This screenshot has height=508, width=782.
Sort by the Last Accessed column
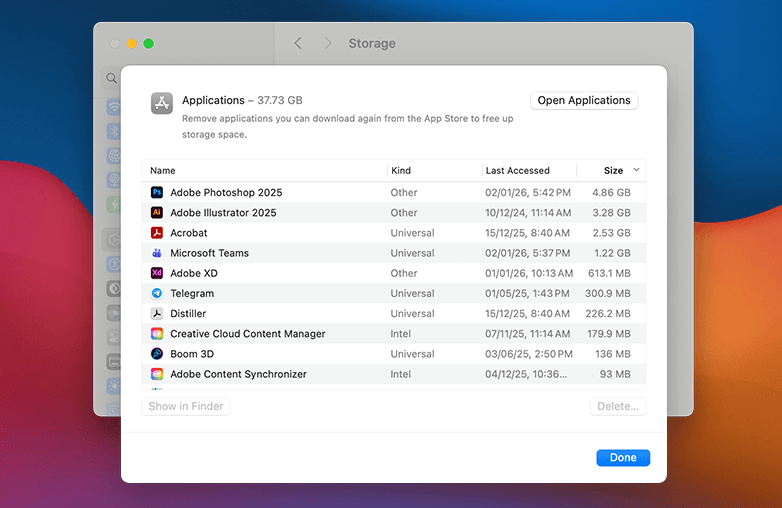pyautogui.click(x=518, y=170)
